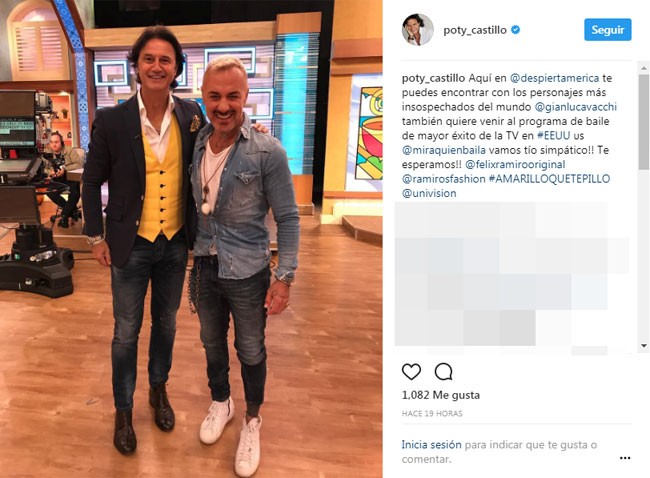Open #AMARILLOQUETEPILLO hashtag
The image size is (650, 478).
click(x=549, y=179)
